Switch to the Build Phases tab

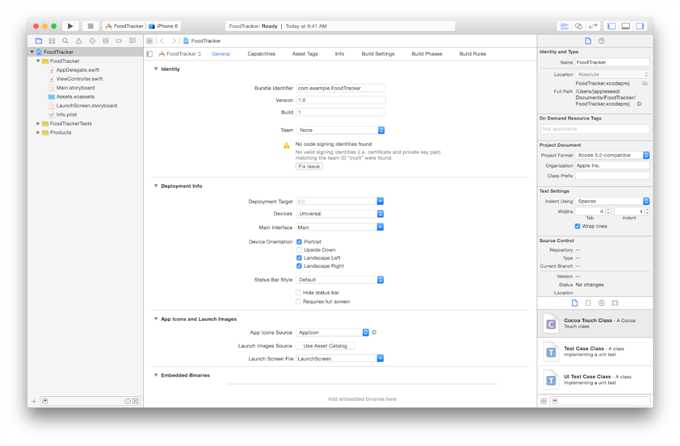click(427, 54)
